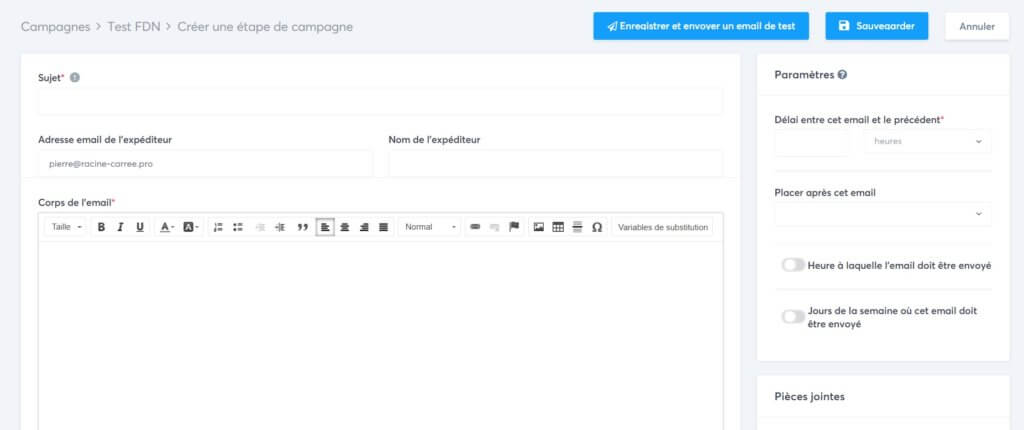
Task: Go to the Campagnes breadcrumb
Action: click(x=56, y=27)
